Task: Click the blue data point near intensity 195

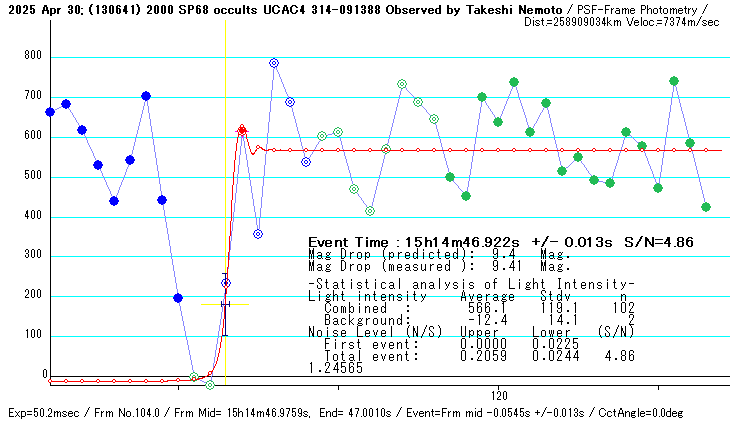Action: point(178,298)
